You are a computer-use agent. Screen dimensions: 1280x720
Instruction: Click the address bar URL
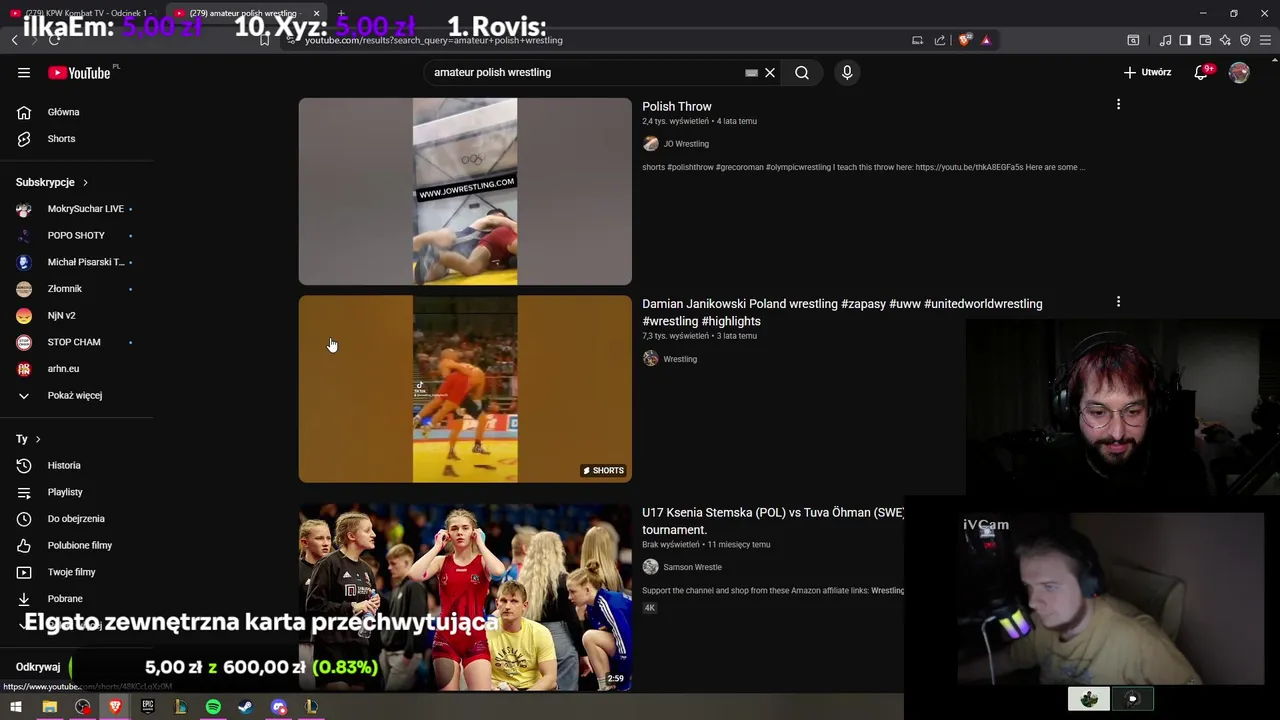pyautogui.click(x=433, y=40)
